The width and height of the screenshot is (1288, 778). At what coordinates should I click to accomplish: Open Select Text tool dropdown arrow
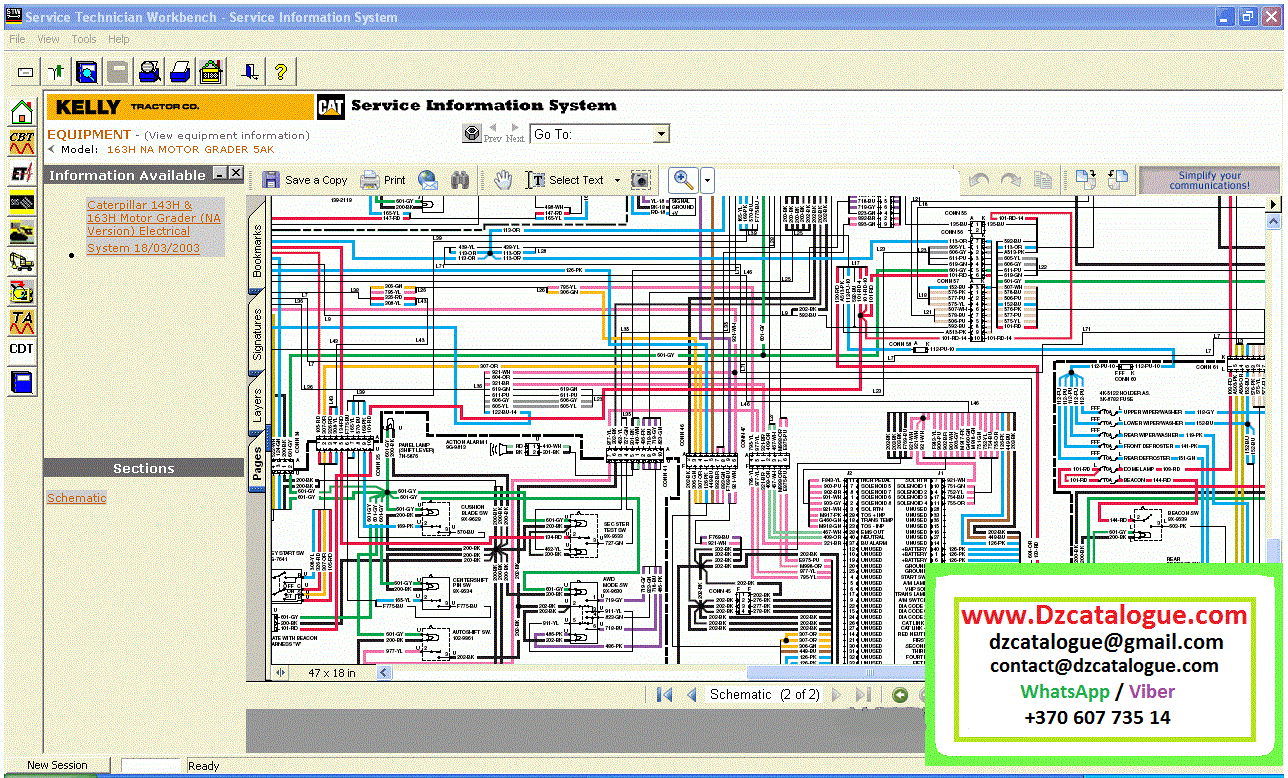point(617,181)
